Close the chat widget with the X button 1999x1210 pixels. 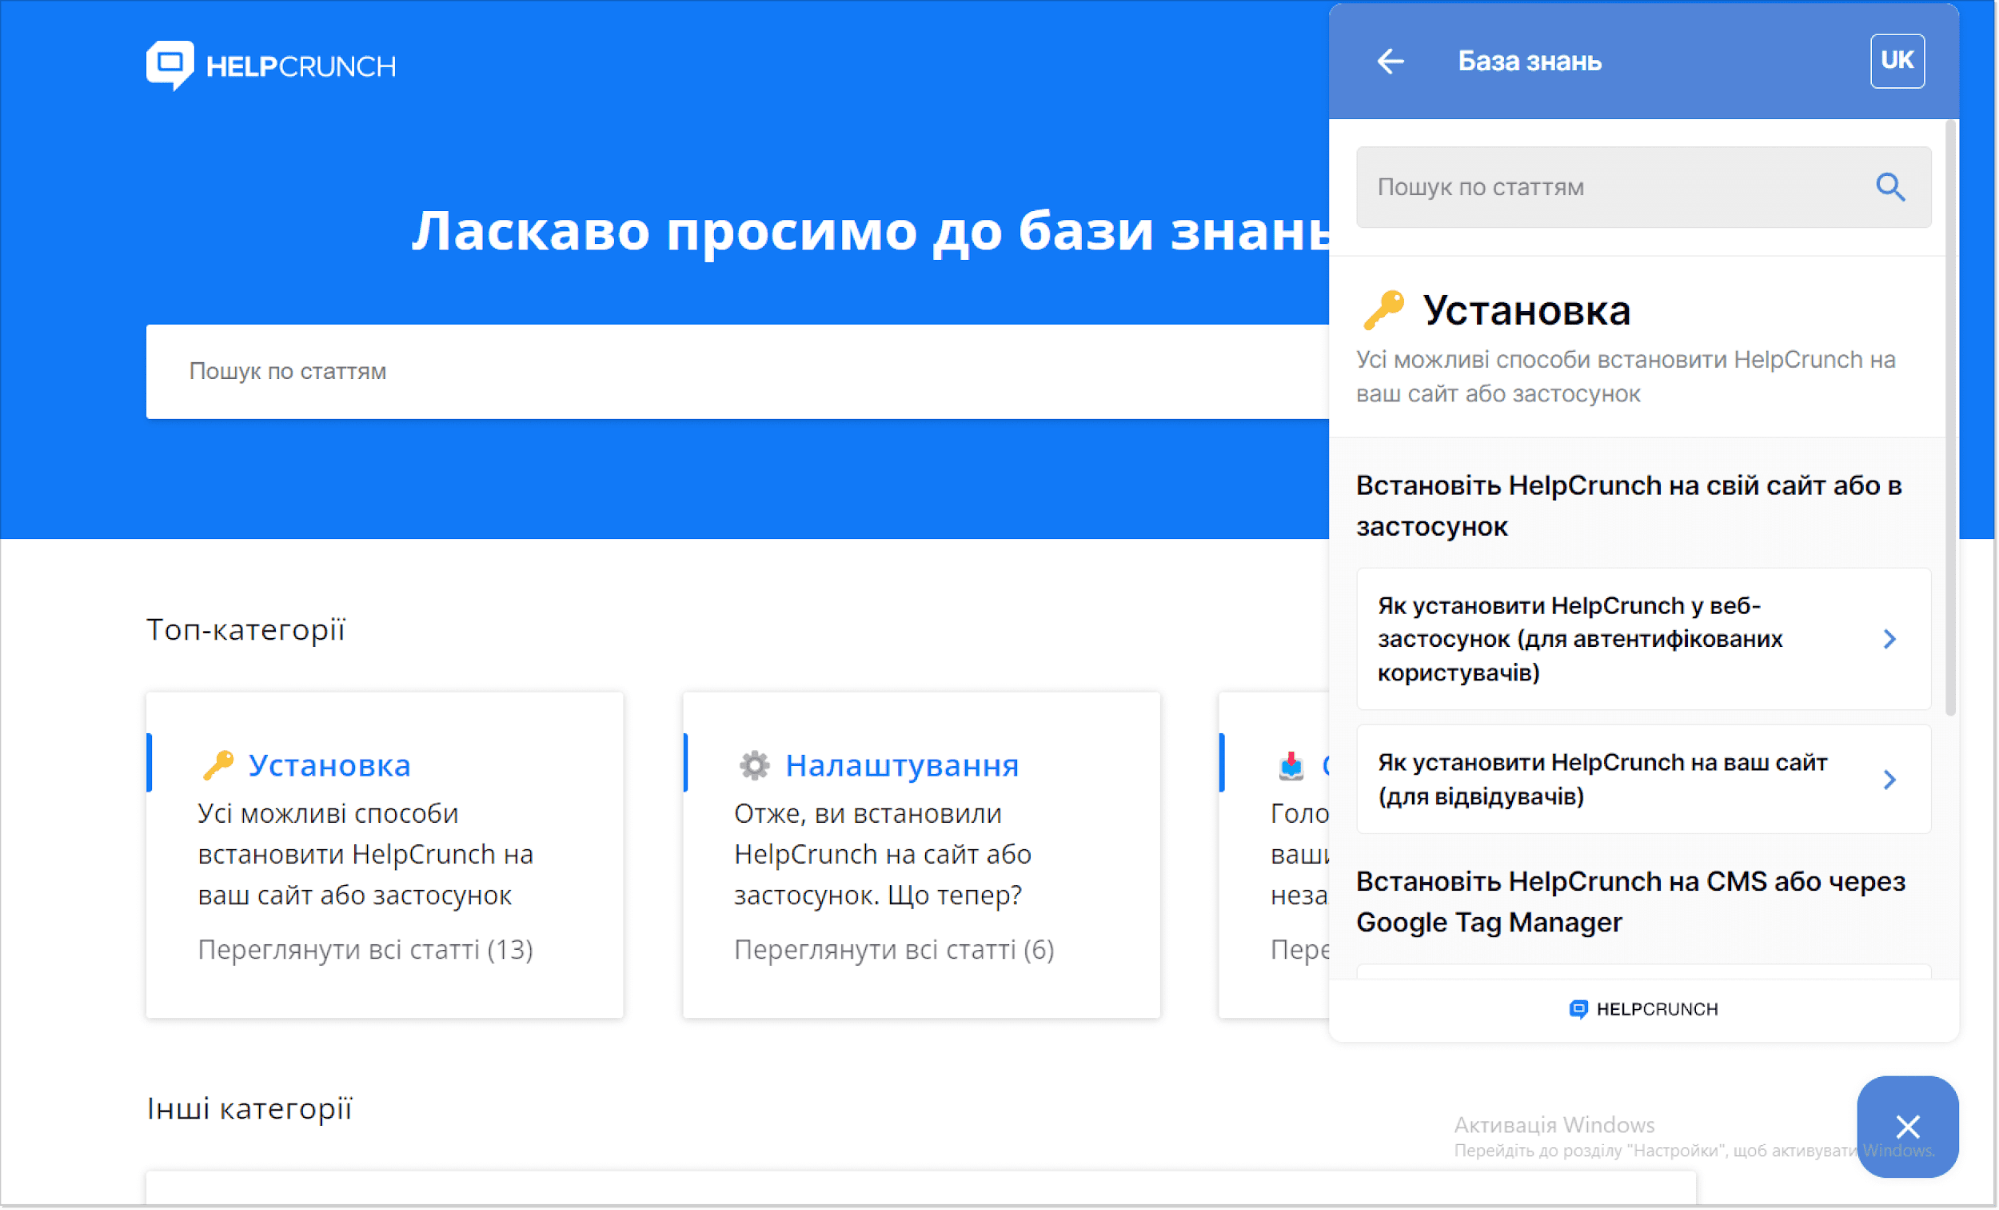pos(1907,1127)
